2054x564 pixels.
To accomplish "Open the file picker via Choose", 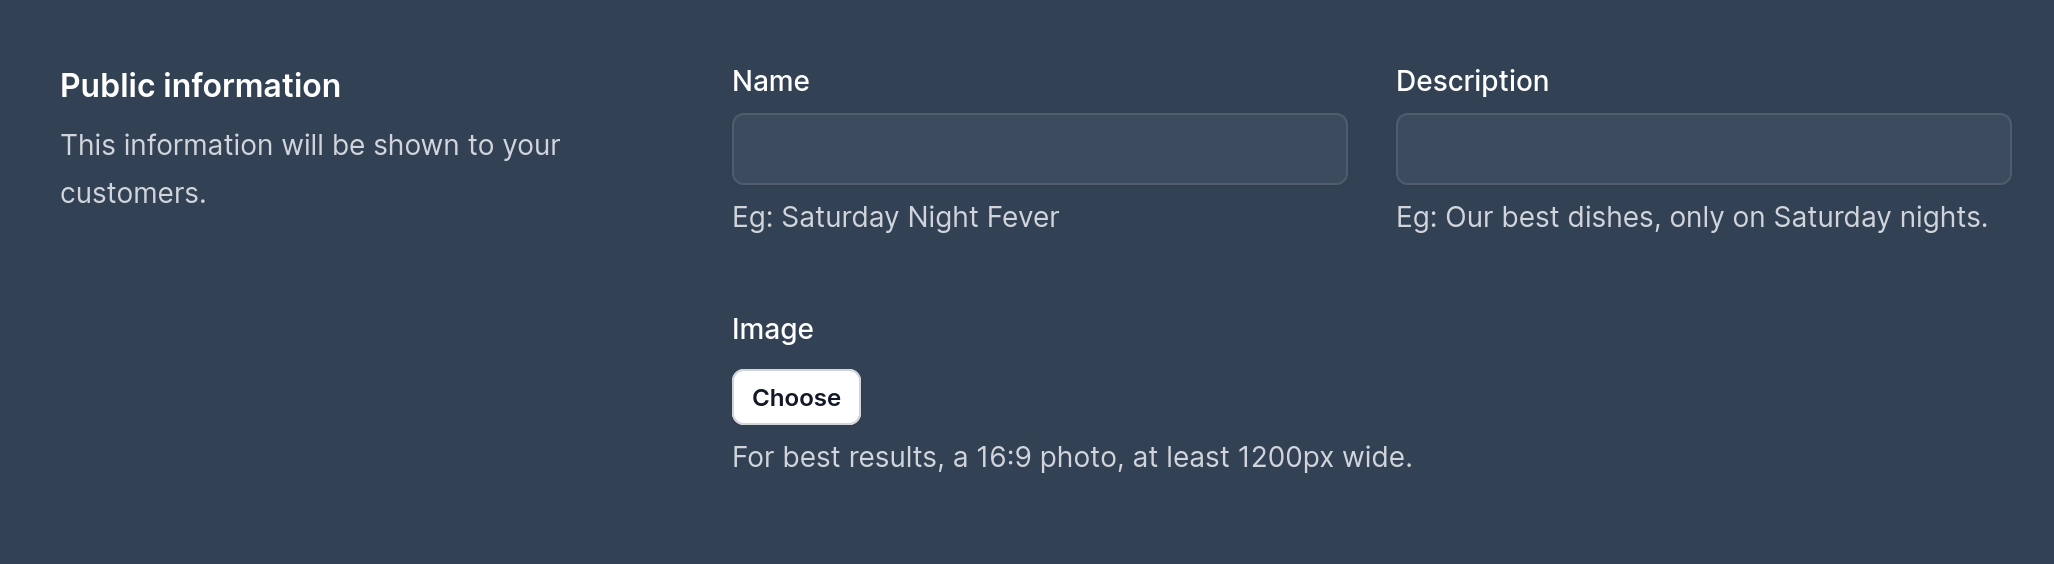I will pos(796,397).
